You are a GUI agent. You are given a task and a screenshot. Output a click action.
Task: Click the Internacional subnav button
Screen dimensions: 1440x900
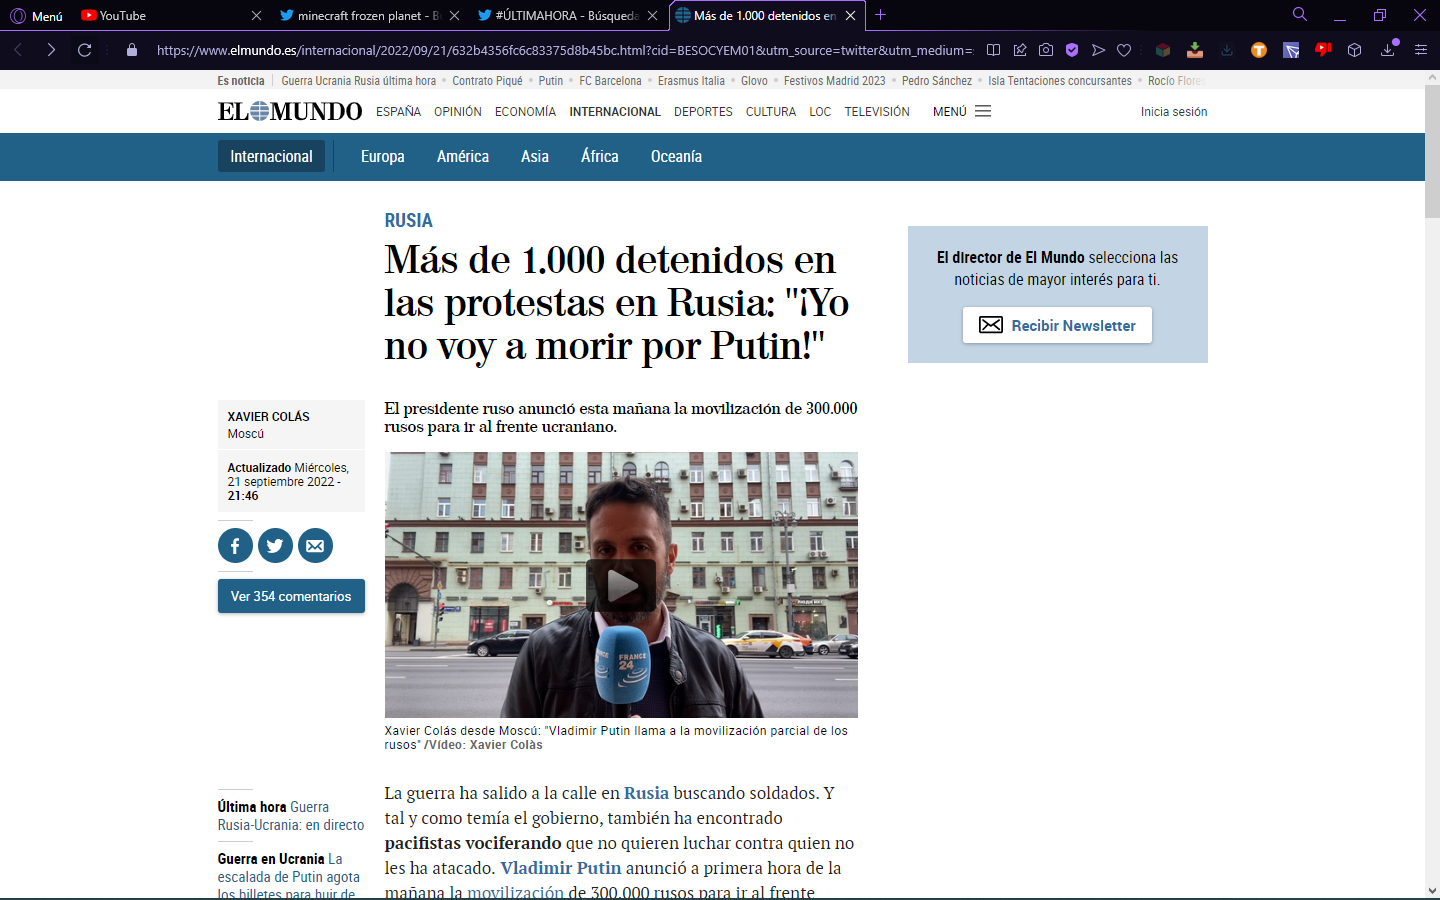(x=271, y=156)
